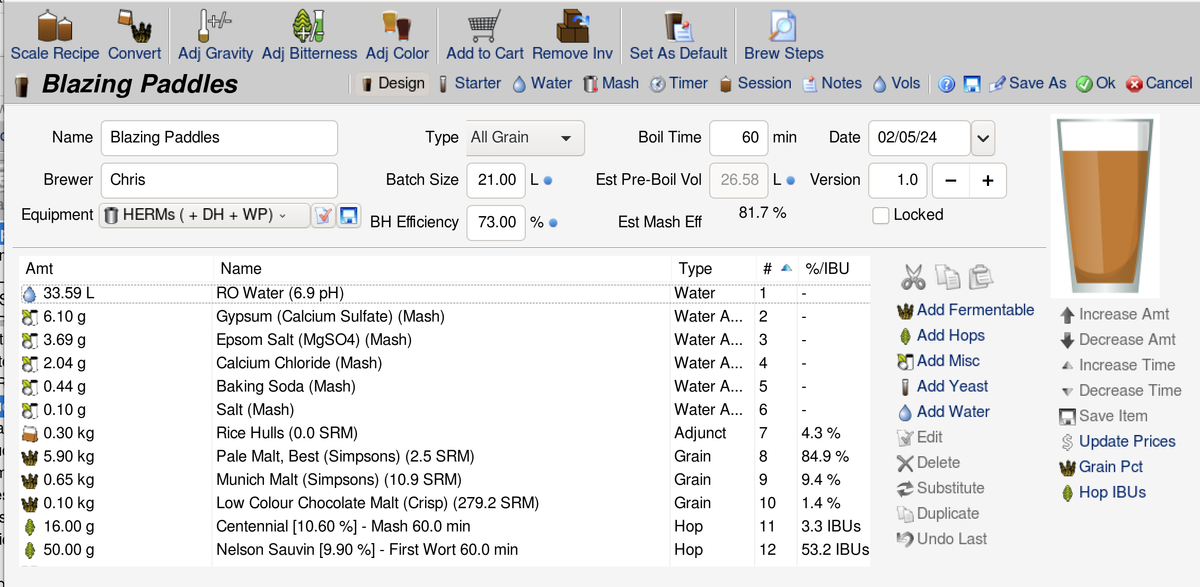
Task: Toggle the Locked checkbox
Action: (881, 215)
